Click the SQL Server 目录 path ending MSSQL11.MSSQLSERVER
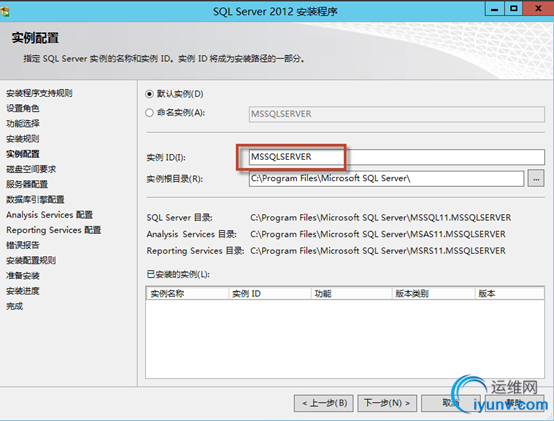Image resolution: width=554 pixels, height=421 pixels. [x=381, y=218]
